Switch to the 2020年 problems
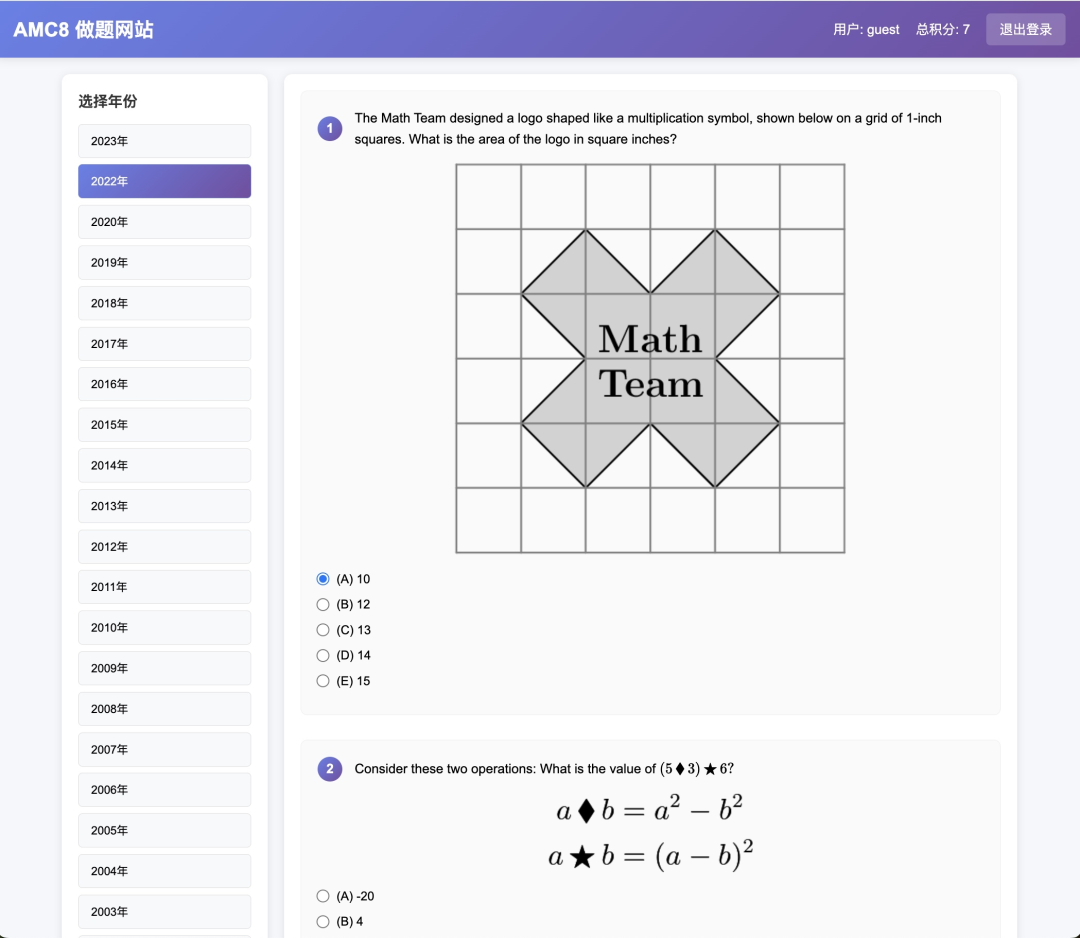This screenshot has height=938, width=1080. click(164, 222)
